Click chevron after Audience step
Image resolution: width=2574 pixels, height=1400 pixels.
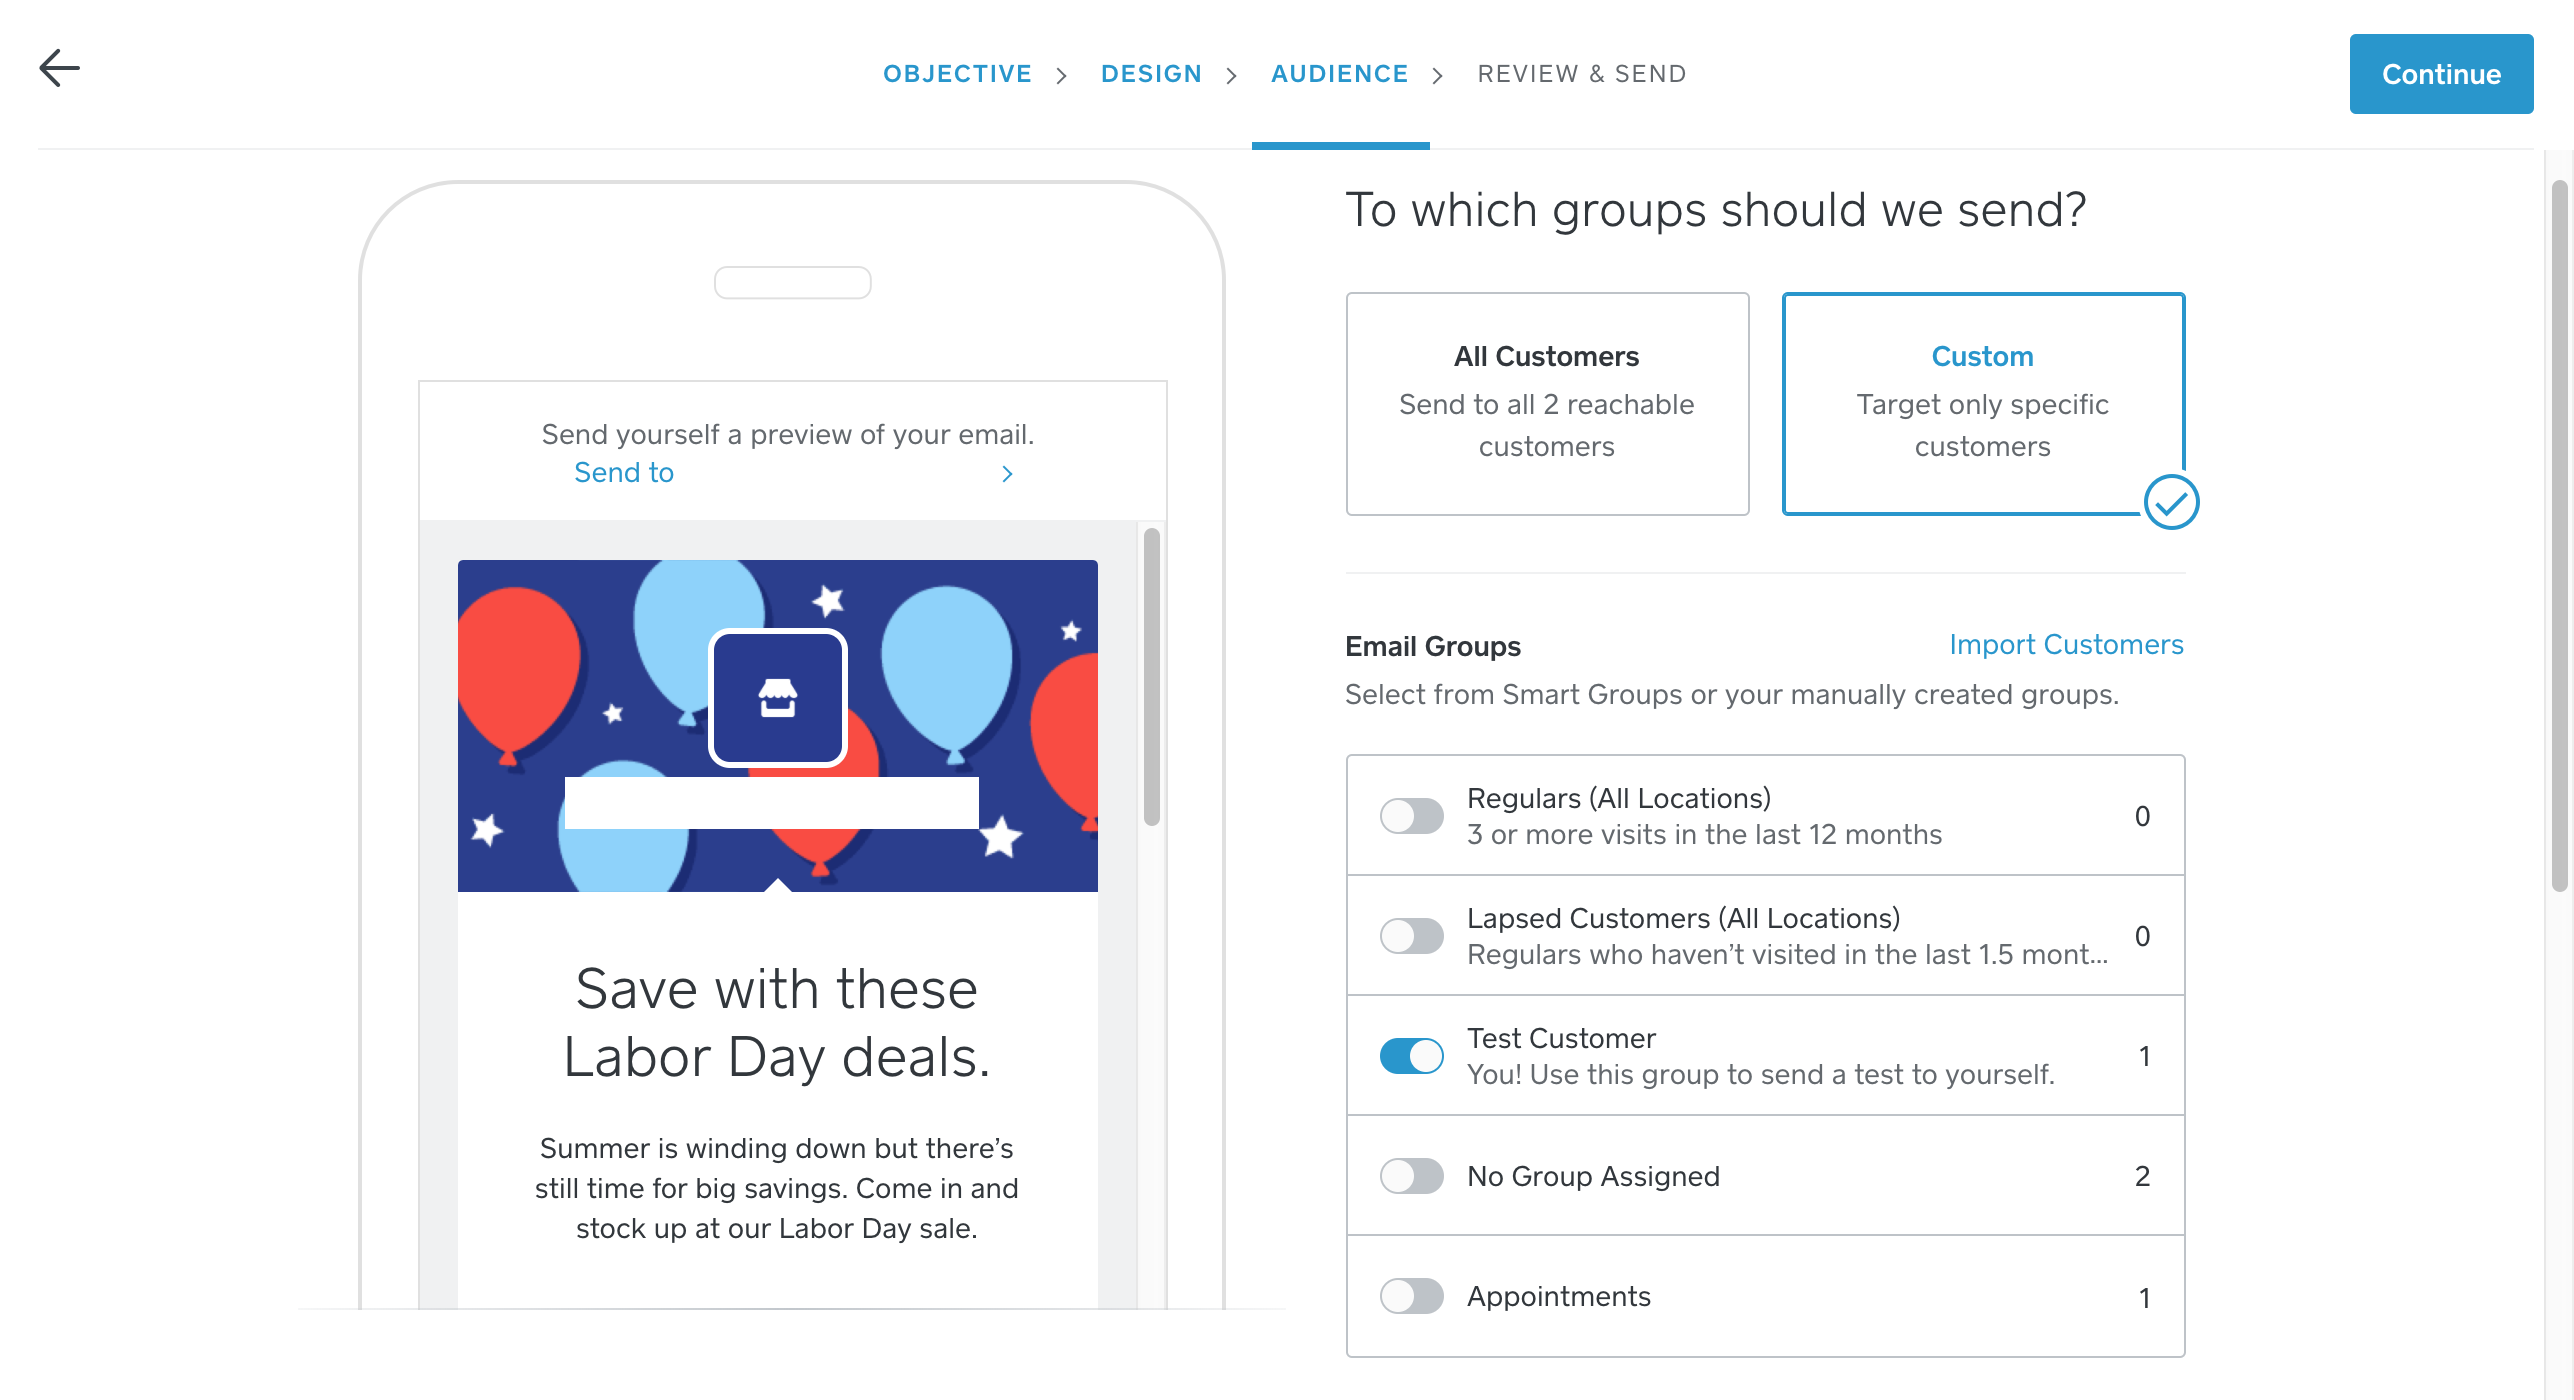1438,76
